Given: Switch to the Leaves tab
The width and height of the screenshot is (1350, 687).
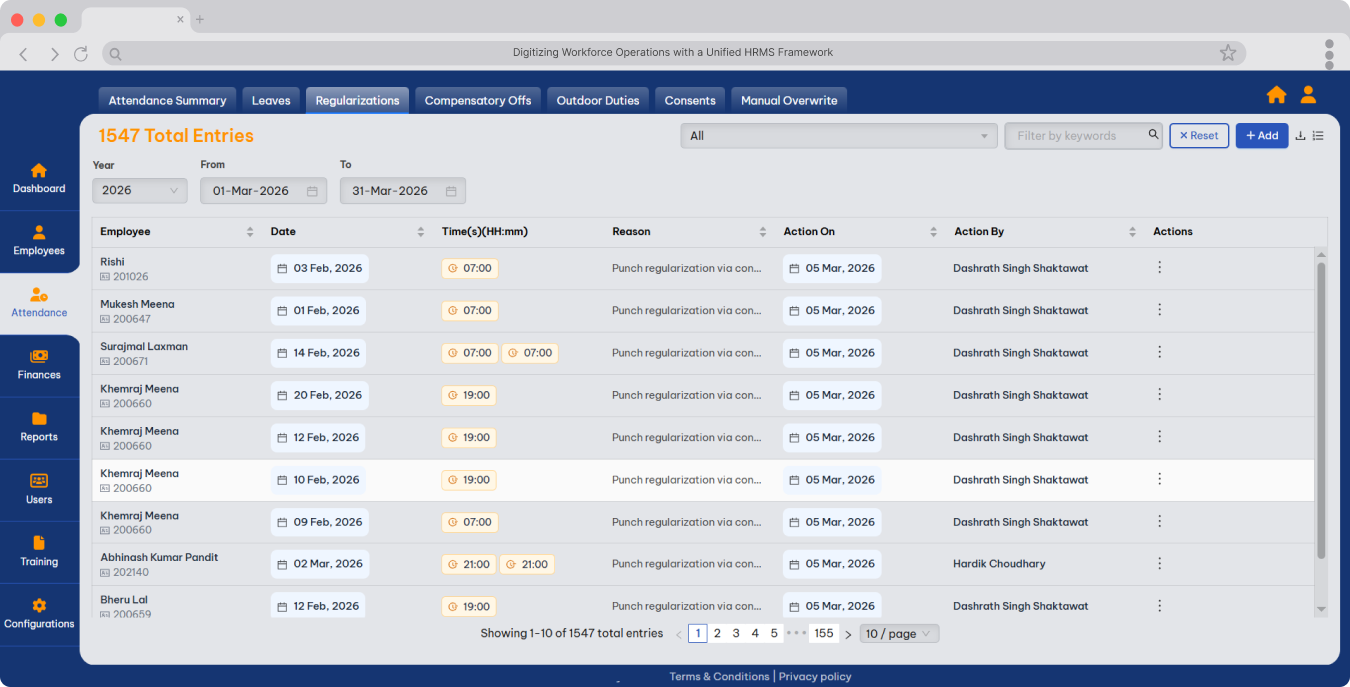Looking at the screenshot, I should (x=271, y=100).
